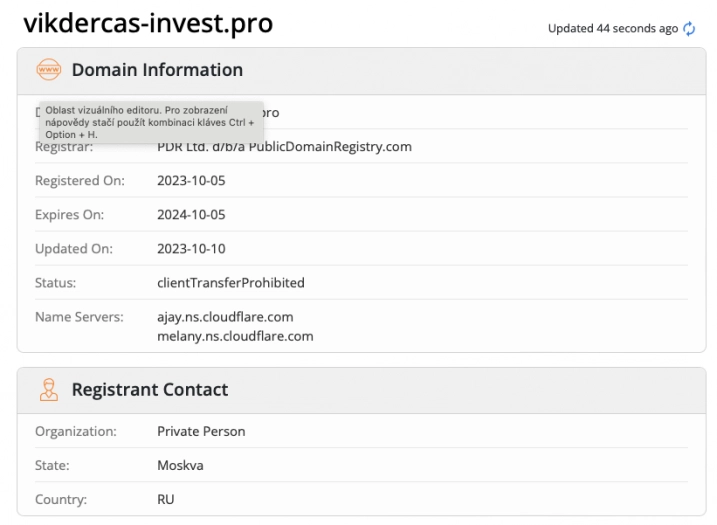Screen dimensions: 717x525
Task: Click the registrar PDR Ltd. value
Action: point(284,147)
